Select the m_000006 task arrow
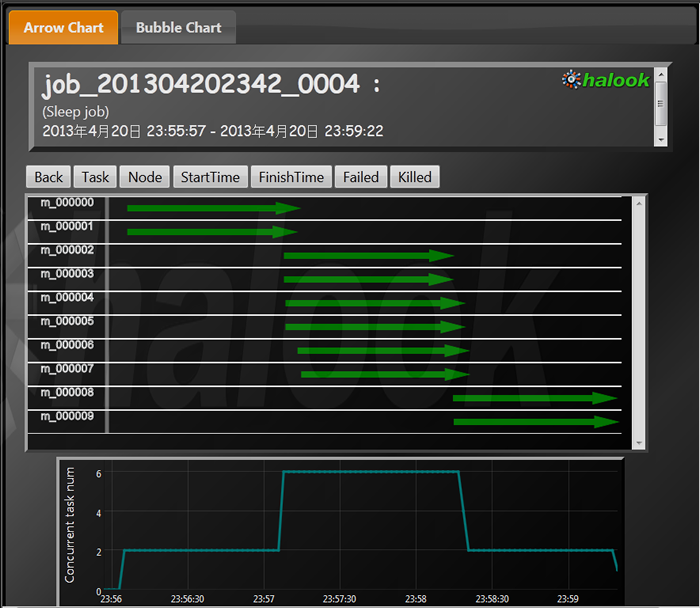The width and height of the screenshot is (700, 608). 383,350
